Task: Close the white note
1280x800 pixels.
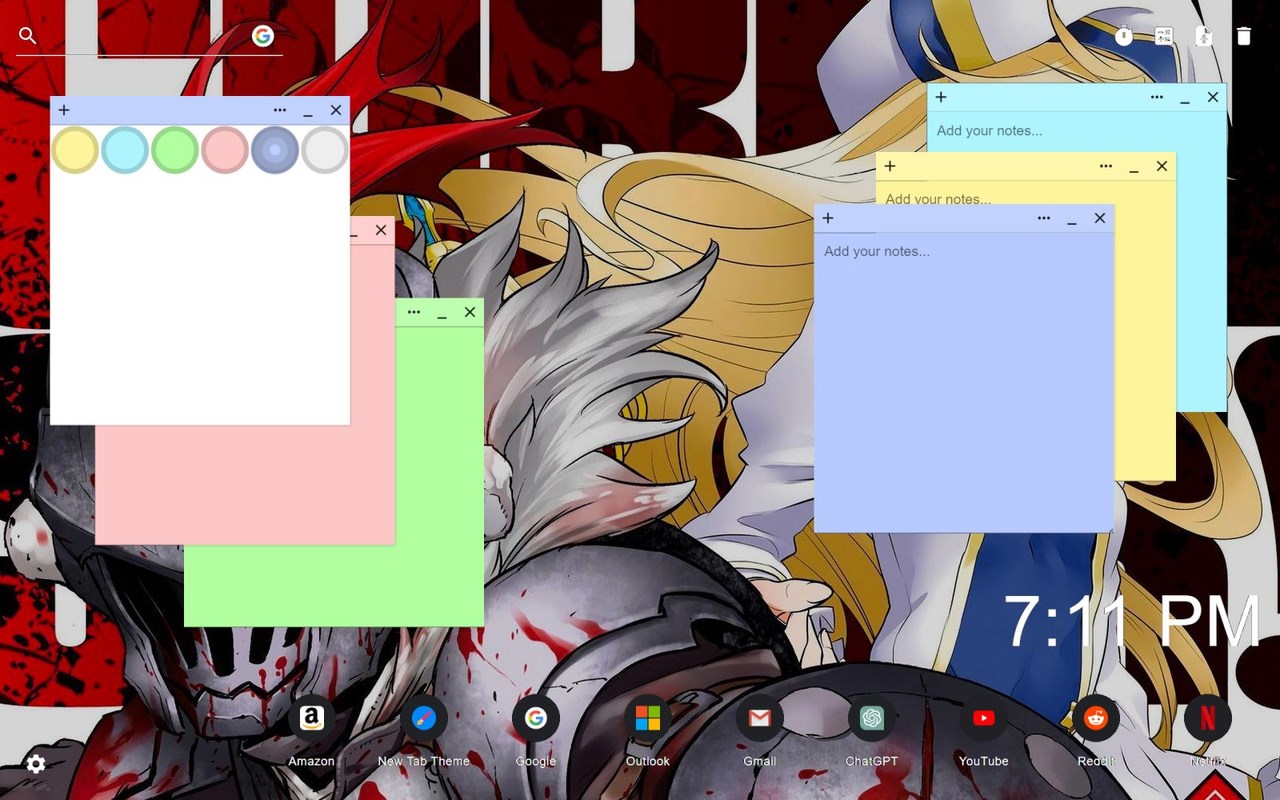Action: (336, 110)
